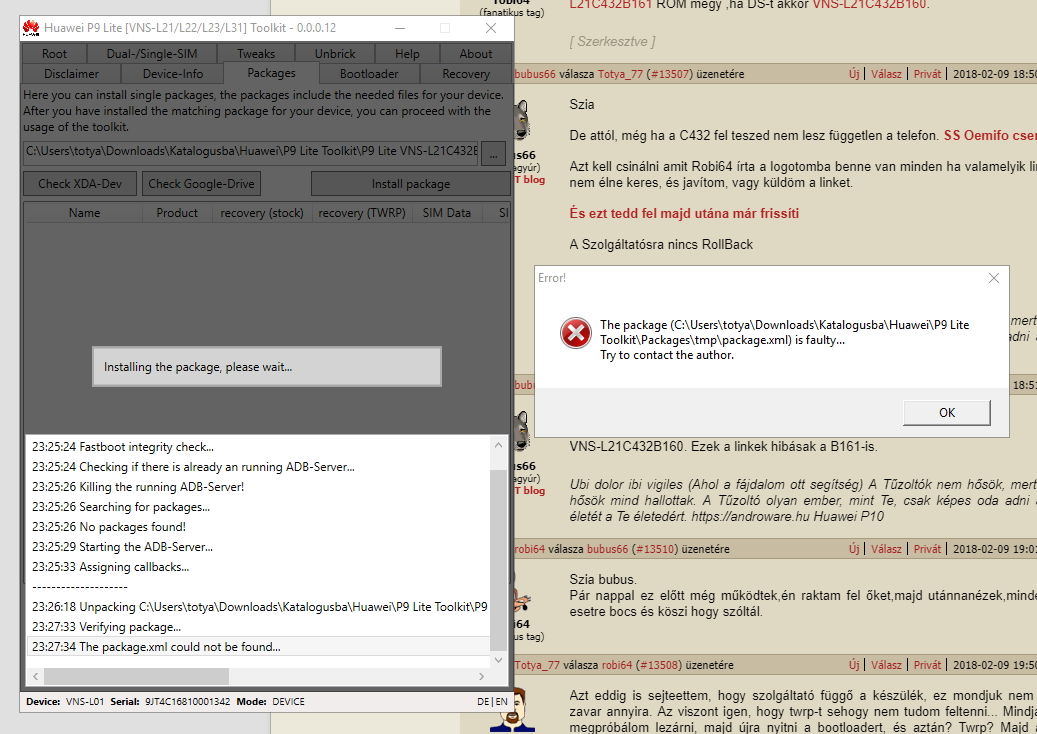Open VNS-L21C432B160 link in top forum post

pos(869,5)
